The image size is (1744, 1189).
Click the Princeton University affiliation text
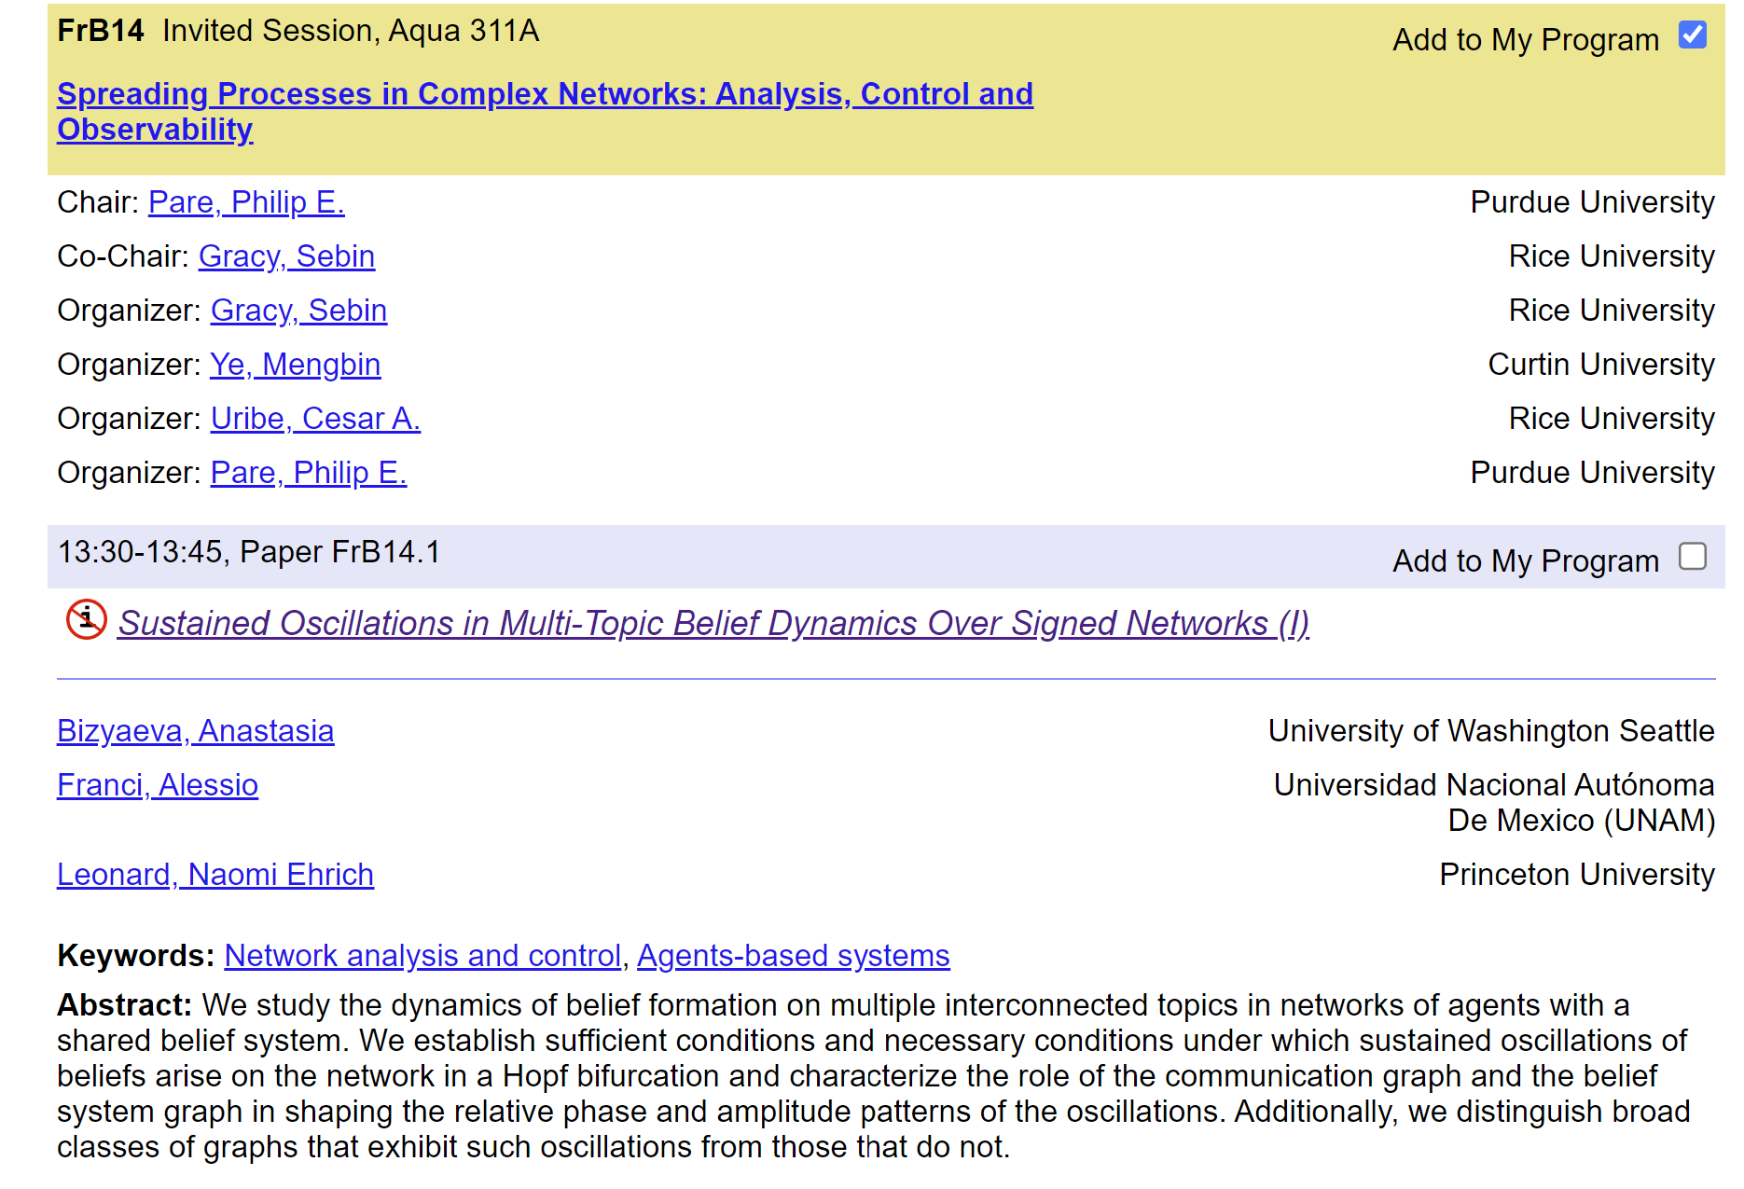(x=1576, y=874)
